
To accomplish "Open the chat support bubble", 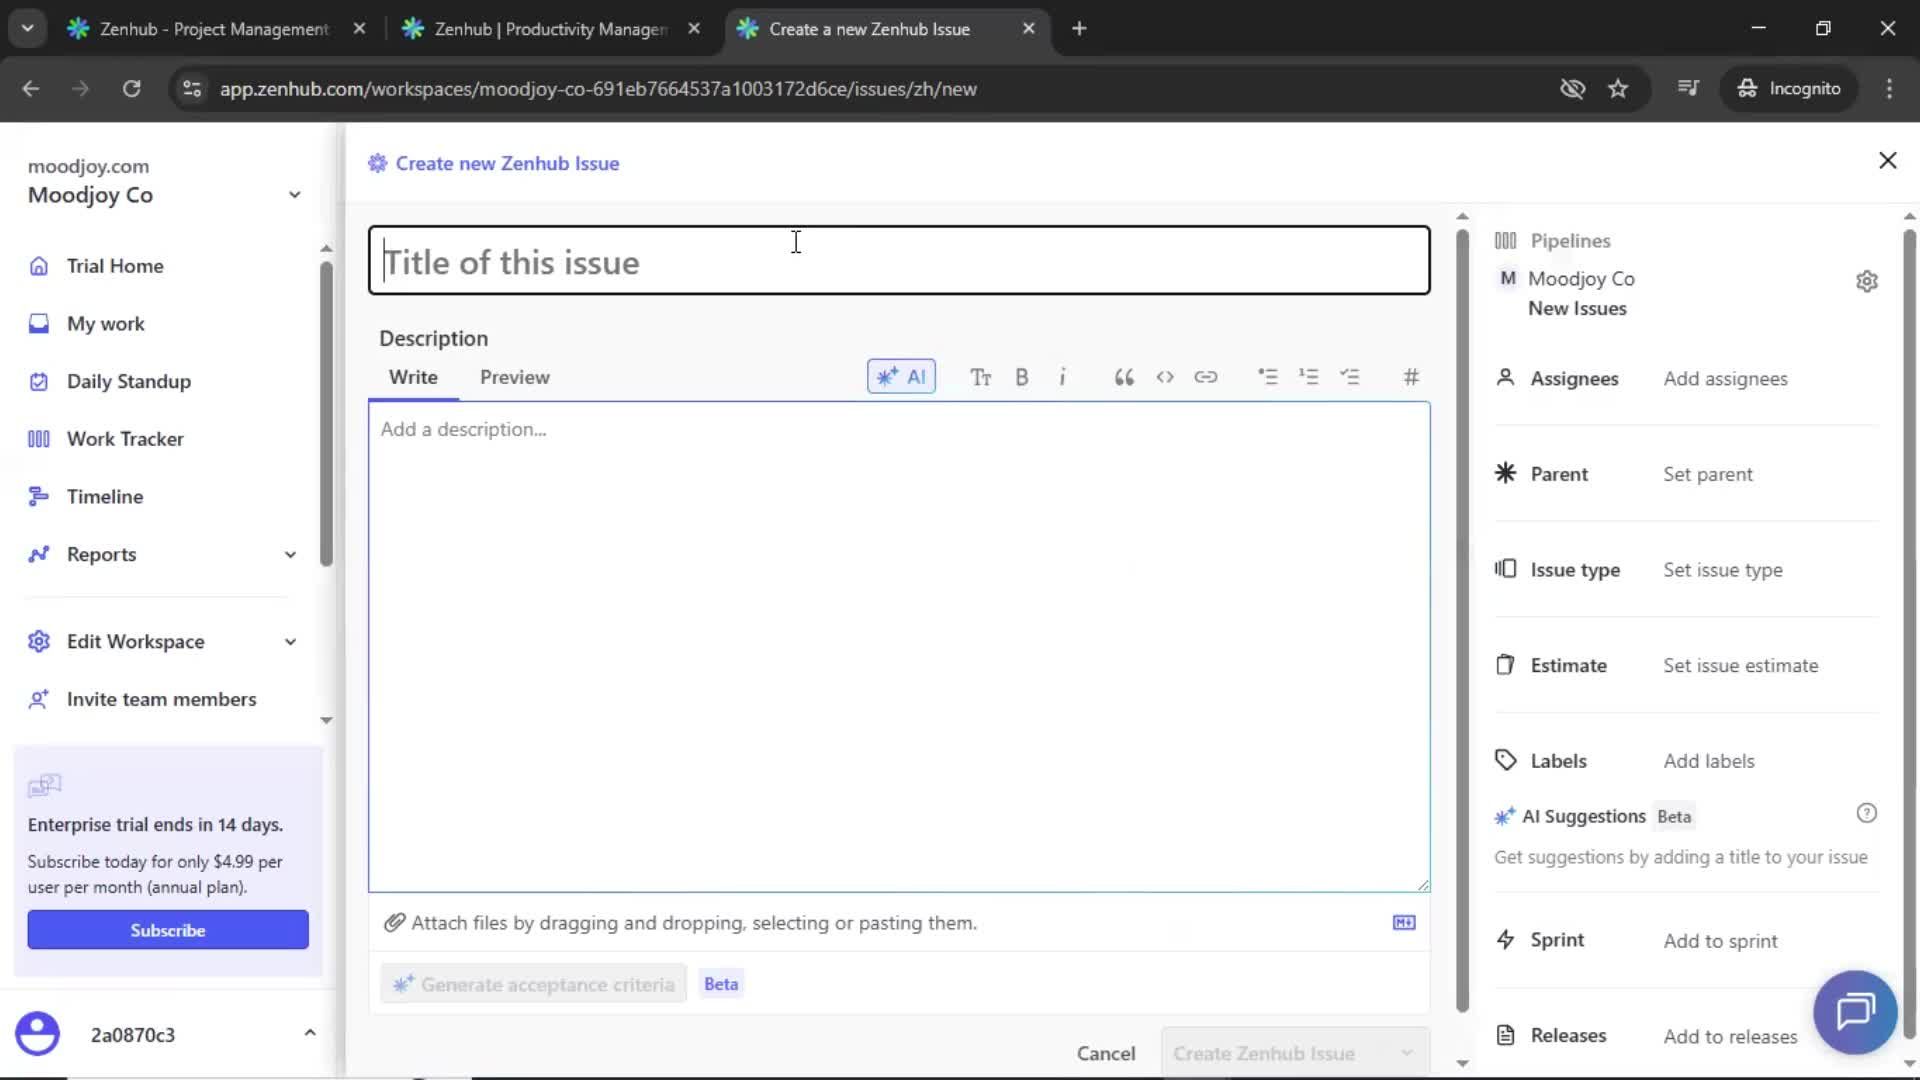I will pos(1855,1012).
